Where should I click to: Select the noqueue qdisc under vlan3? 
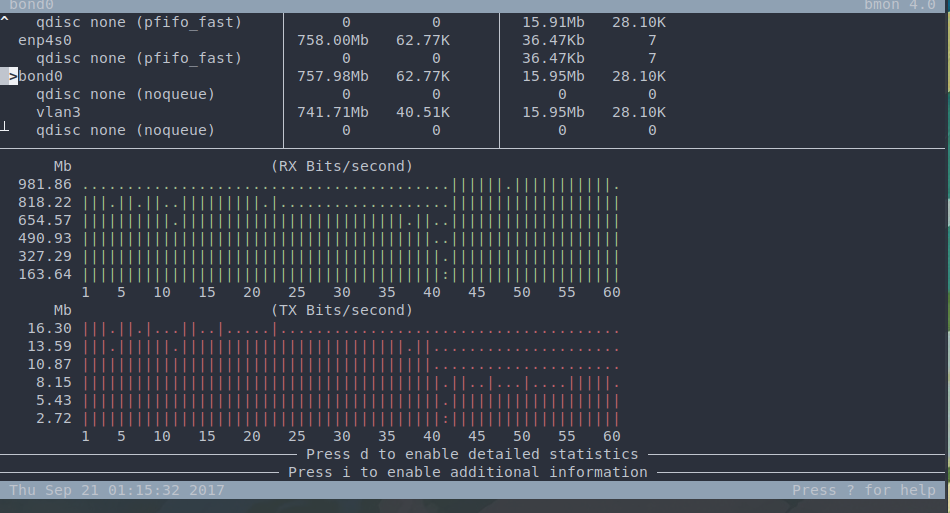tap(125, 130)
